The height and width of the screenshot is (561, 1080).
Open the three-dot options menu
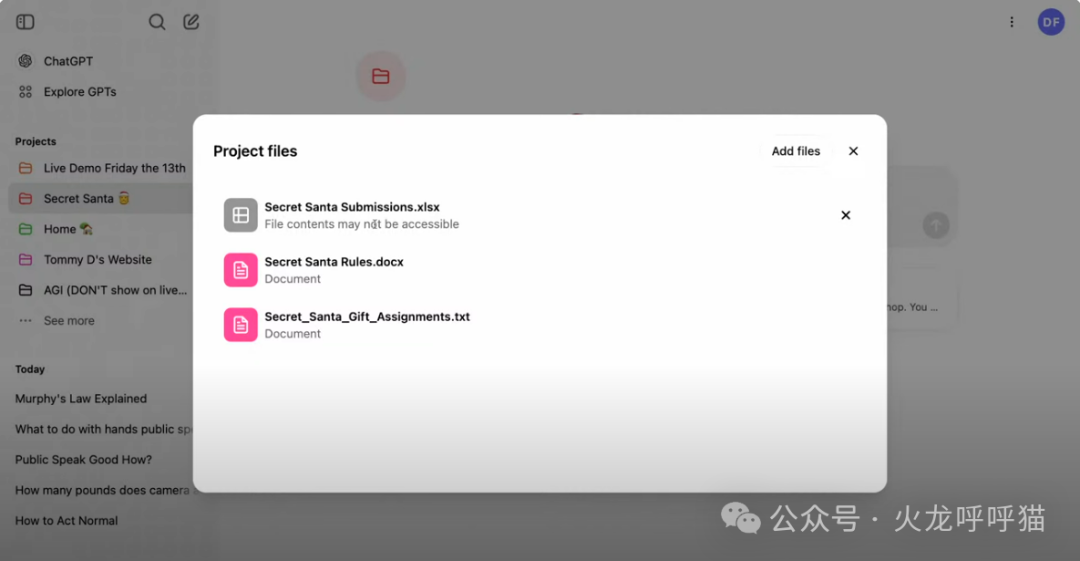pyautogui.click(x=1012, y=22)
